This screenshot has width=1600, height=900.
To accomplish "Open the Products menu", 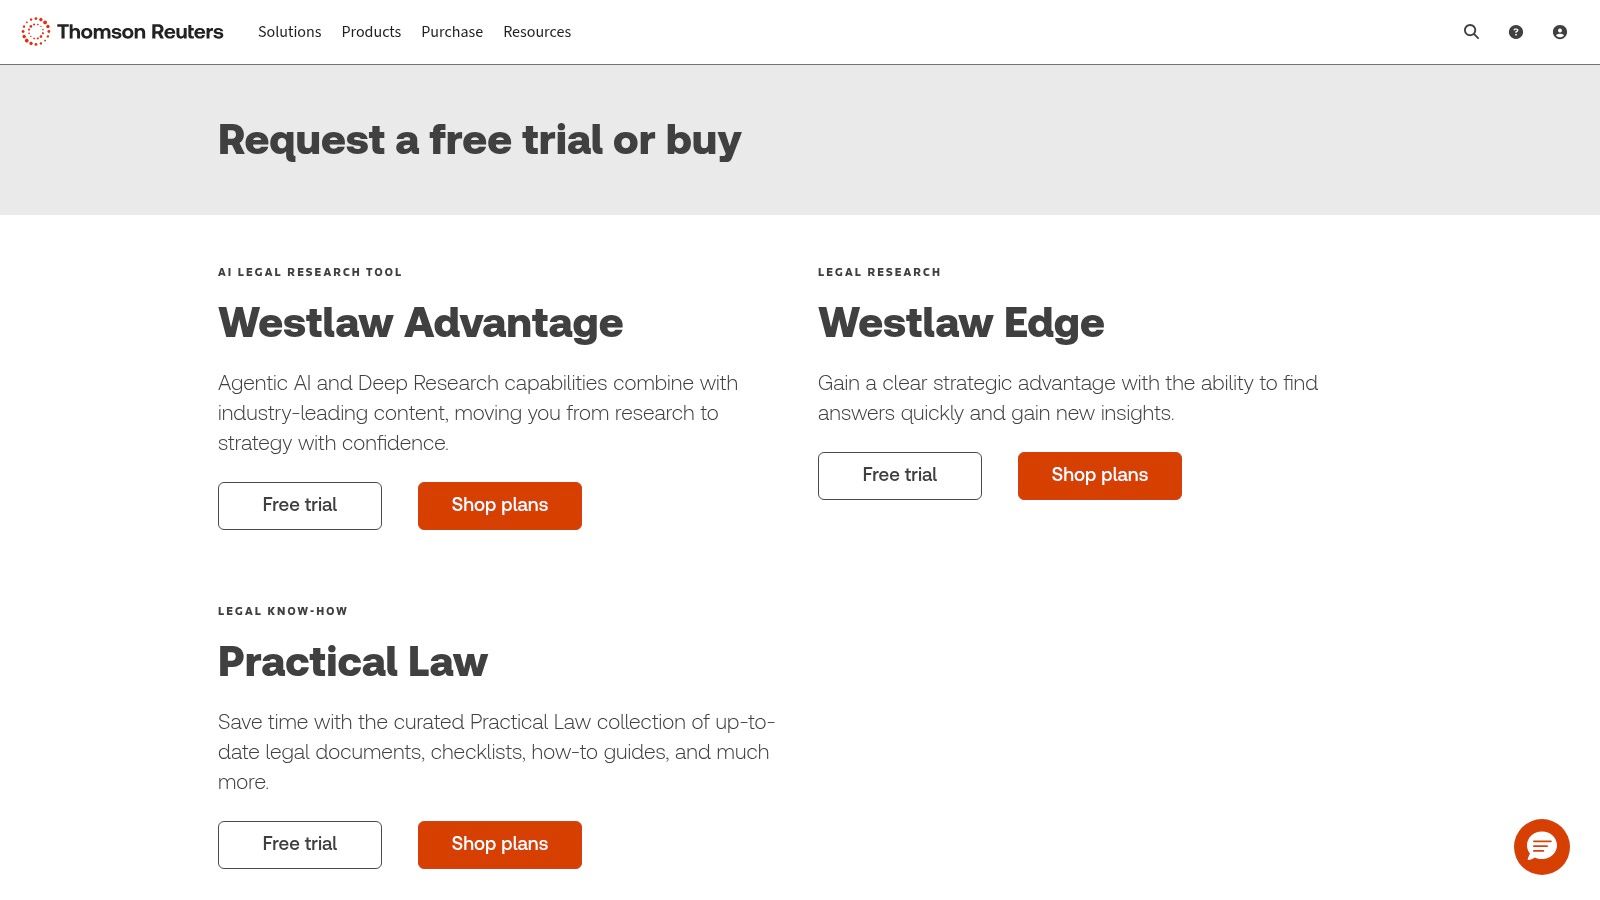I will (371, 31).
